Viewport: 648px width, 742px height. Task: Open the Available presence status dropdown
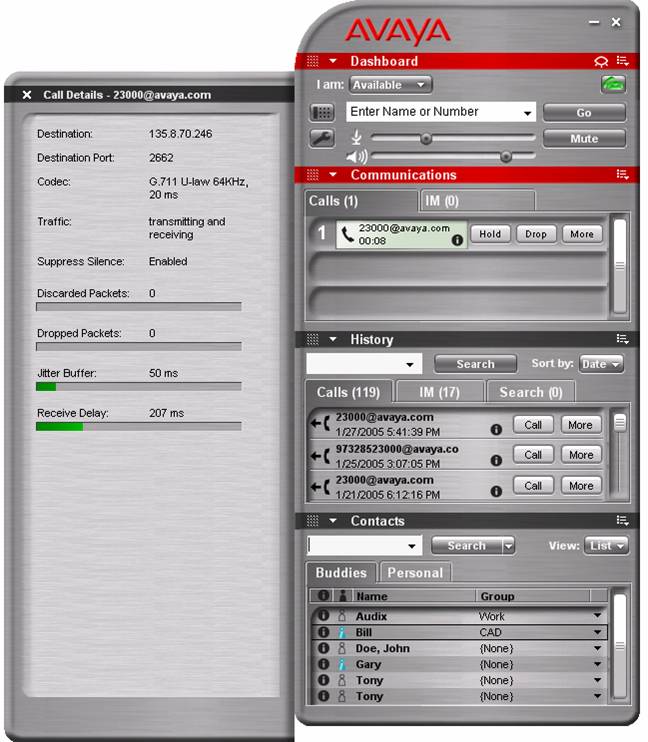point(391,85)
